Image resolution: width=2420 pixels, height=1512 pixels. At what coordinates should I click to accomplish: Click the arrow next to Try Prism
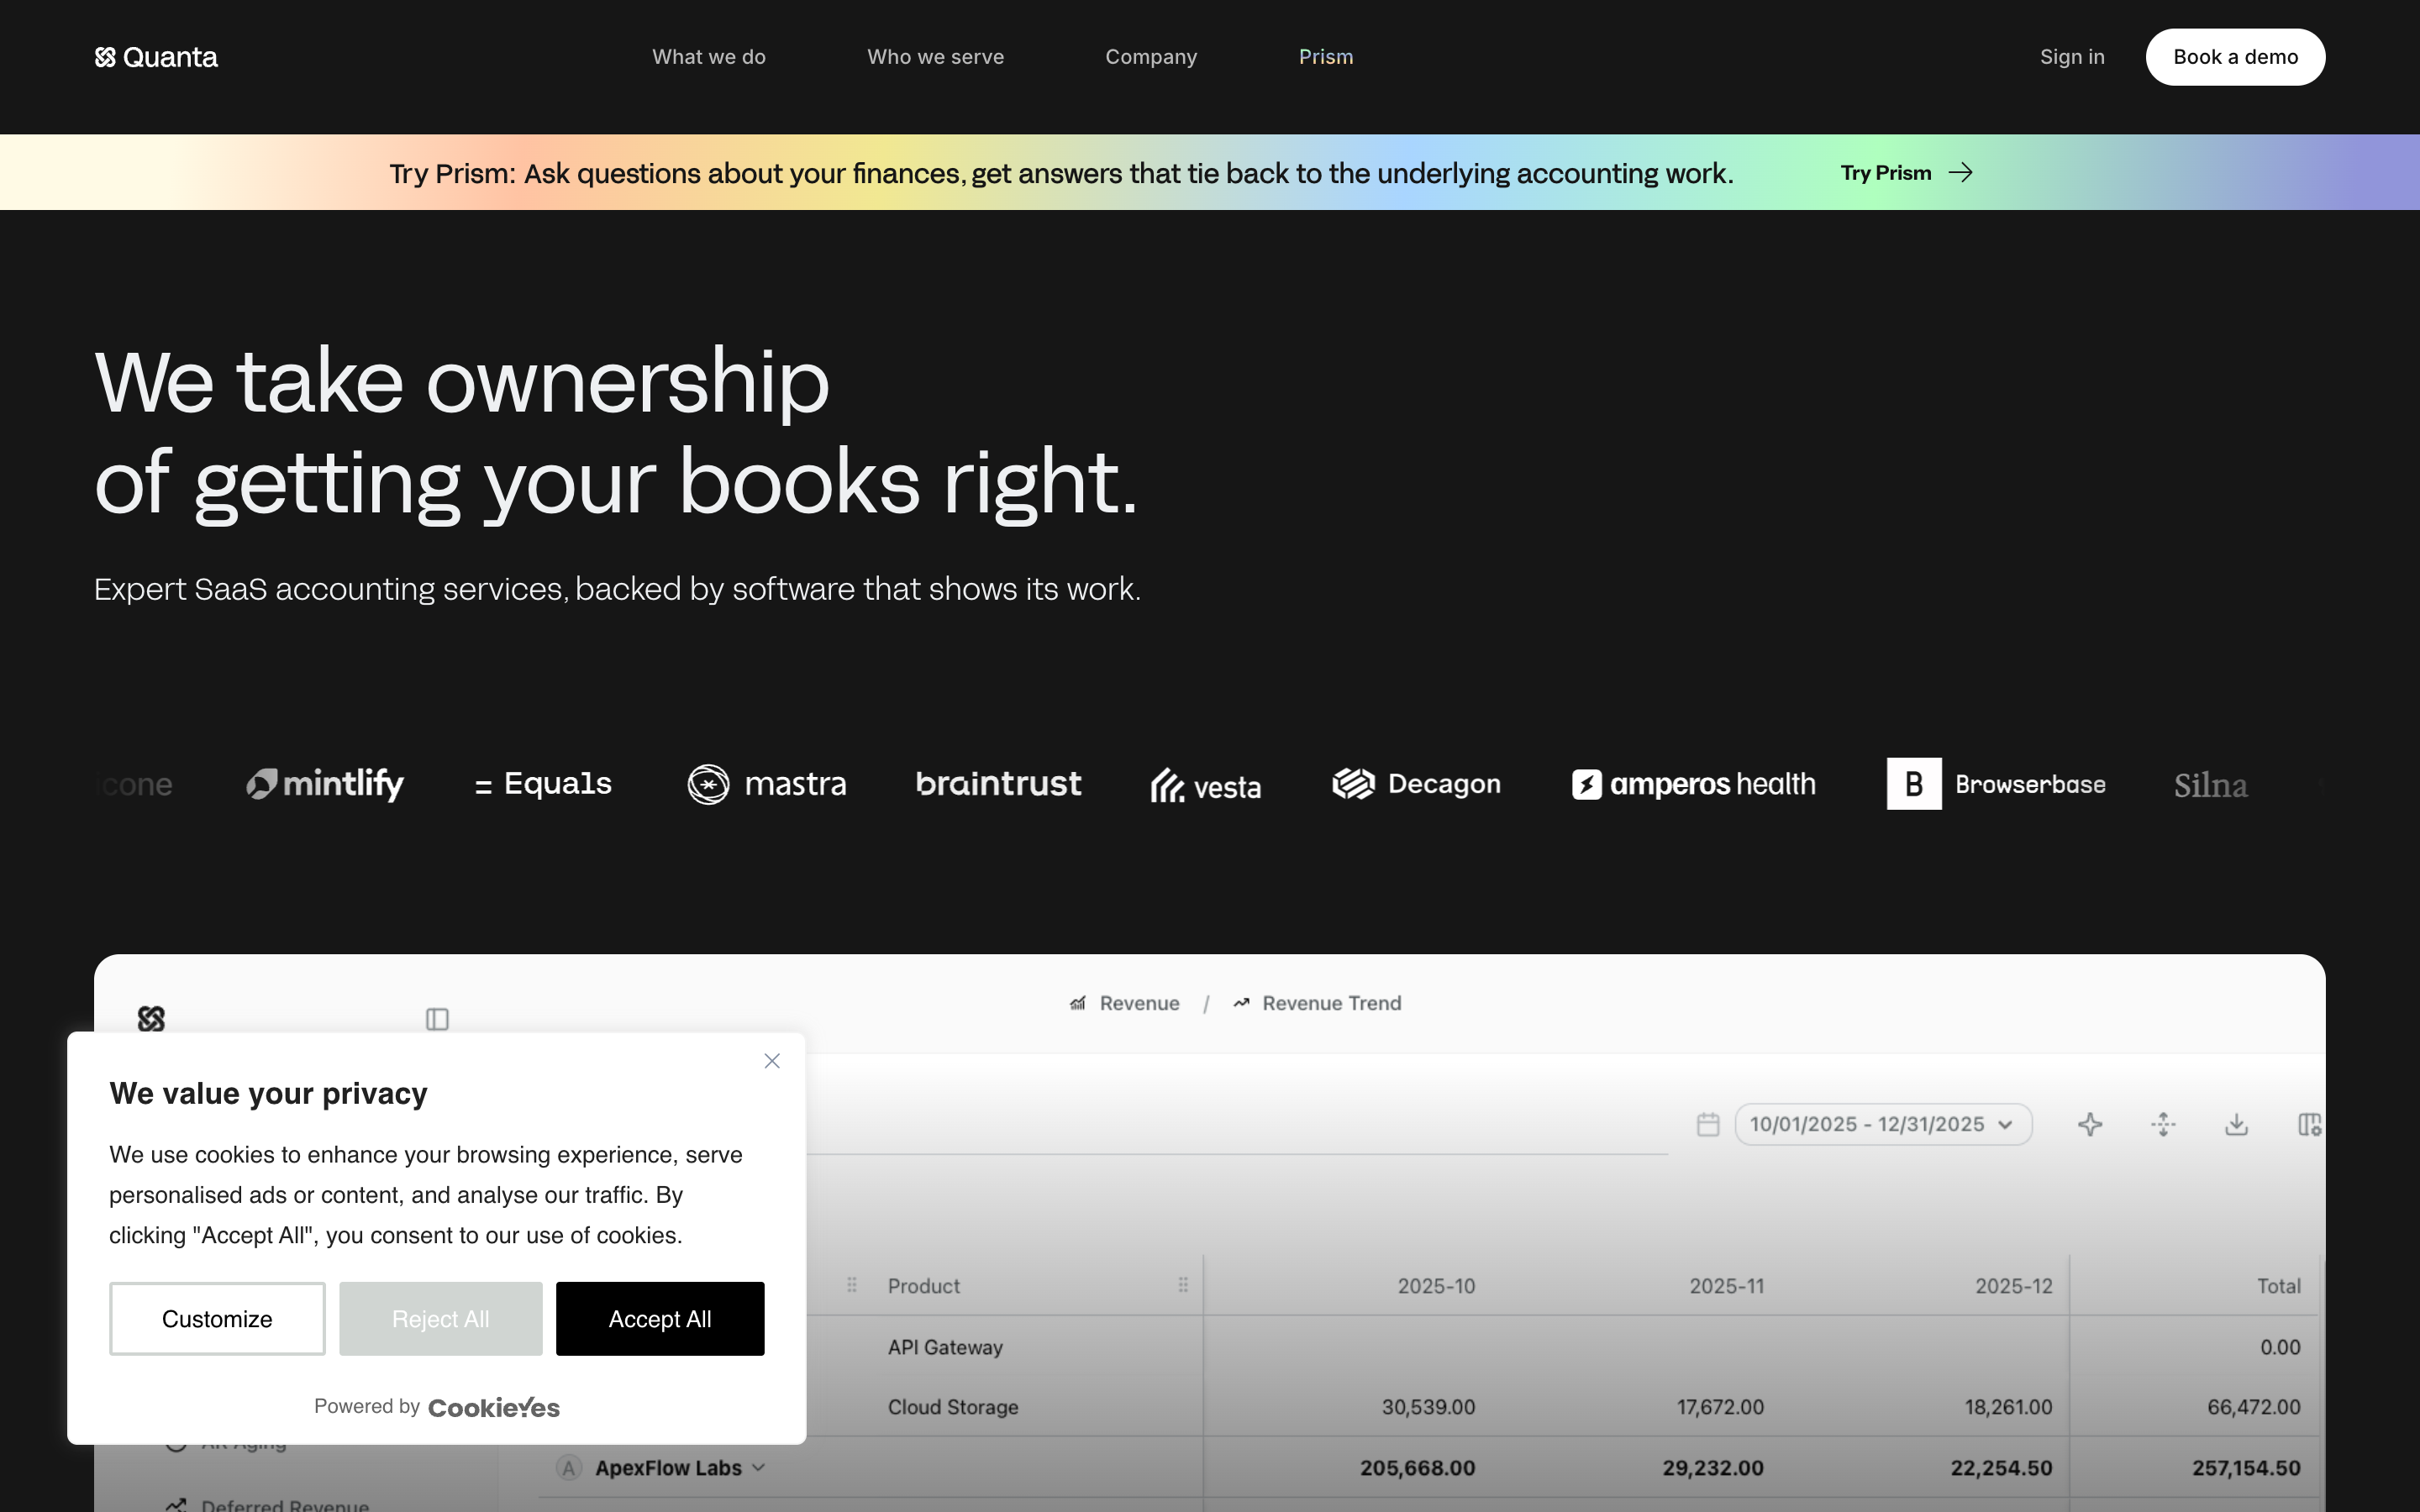point(1961,173)
